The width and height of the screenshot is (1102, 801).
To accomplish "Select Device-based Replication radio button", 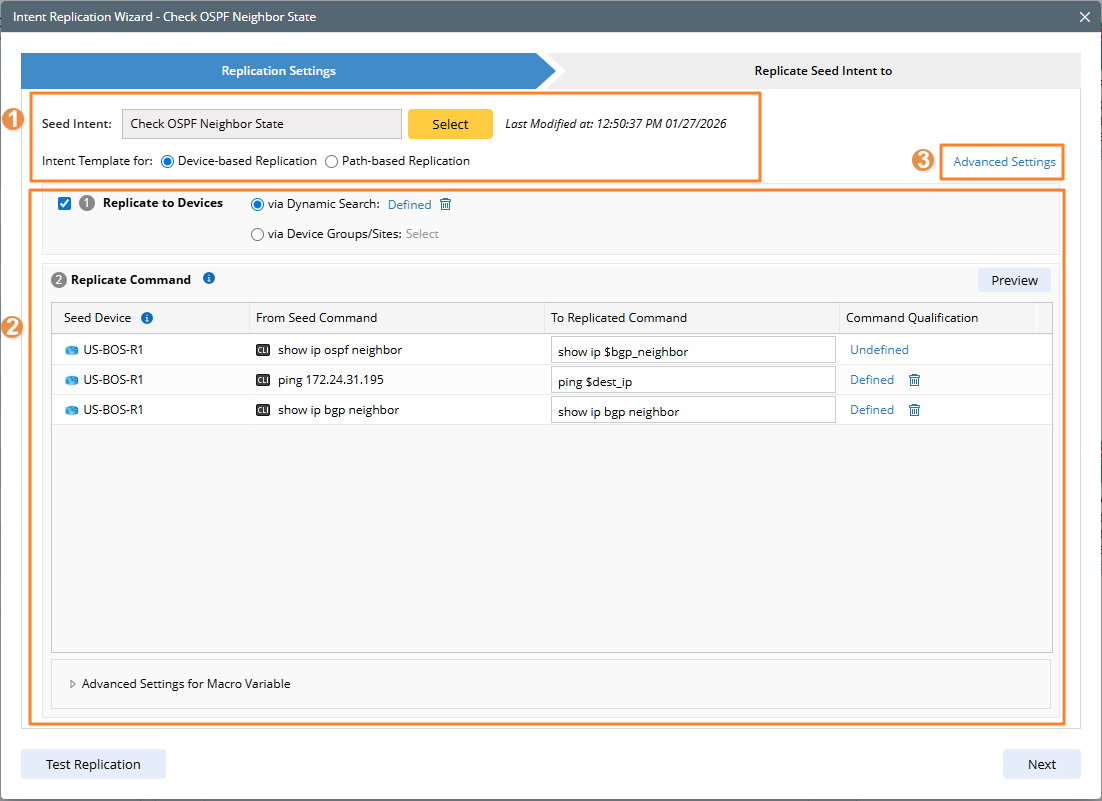I will [167, 161].
